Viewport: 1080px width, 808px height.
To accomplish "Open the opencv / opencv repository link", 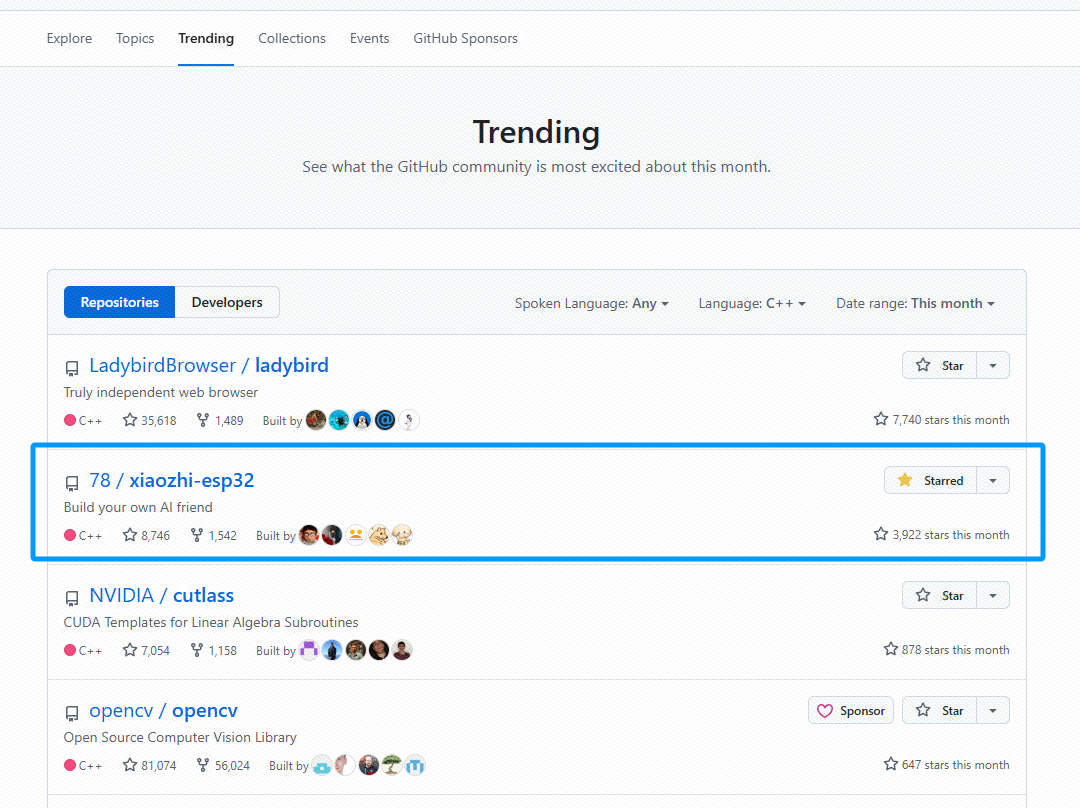I will tap(163, 710).
